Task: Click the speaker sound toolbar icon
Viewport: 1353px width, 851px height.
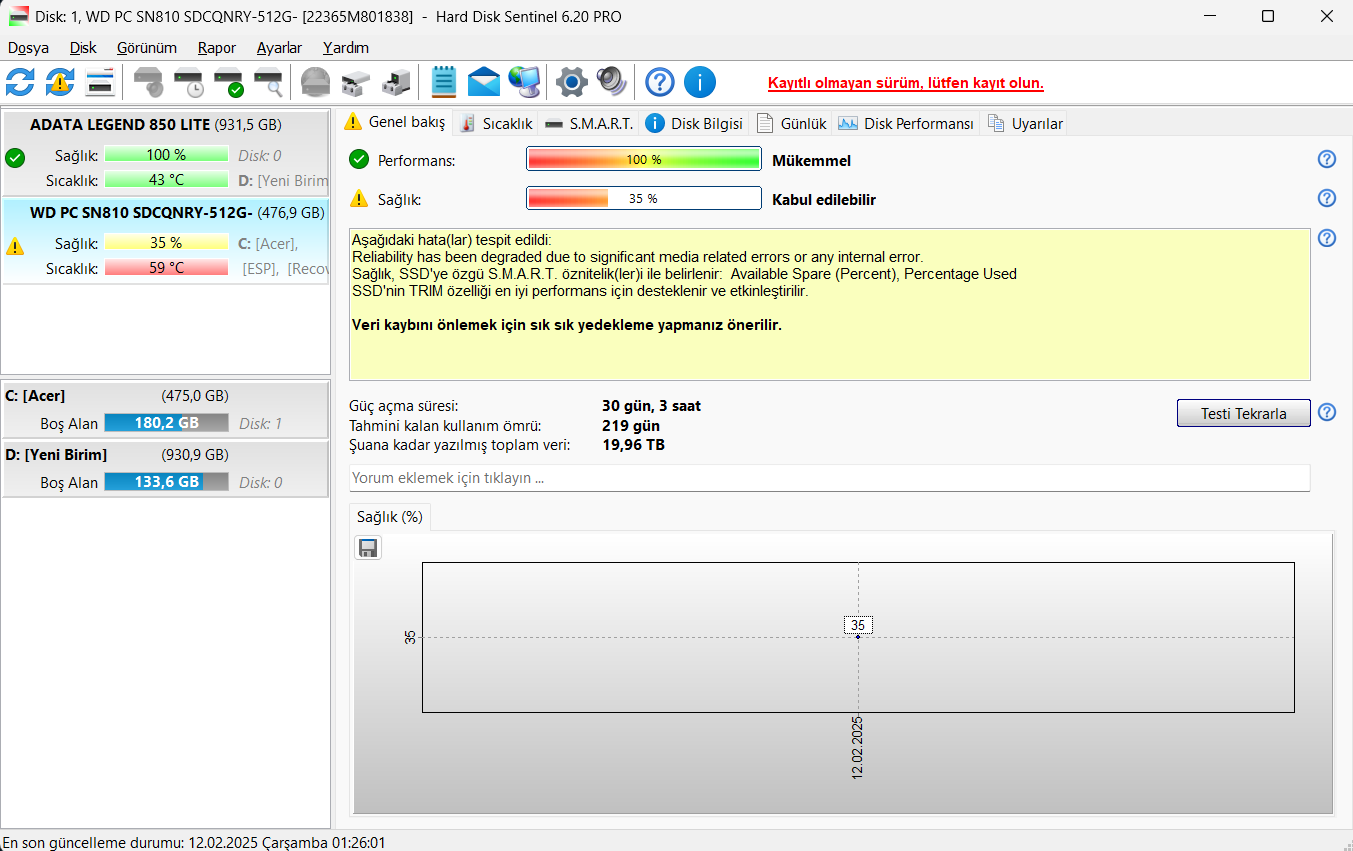Action: [611, 82]
